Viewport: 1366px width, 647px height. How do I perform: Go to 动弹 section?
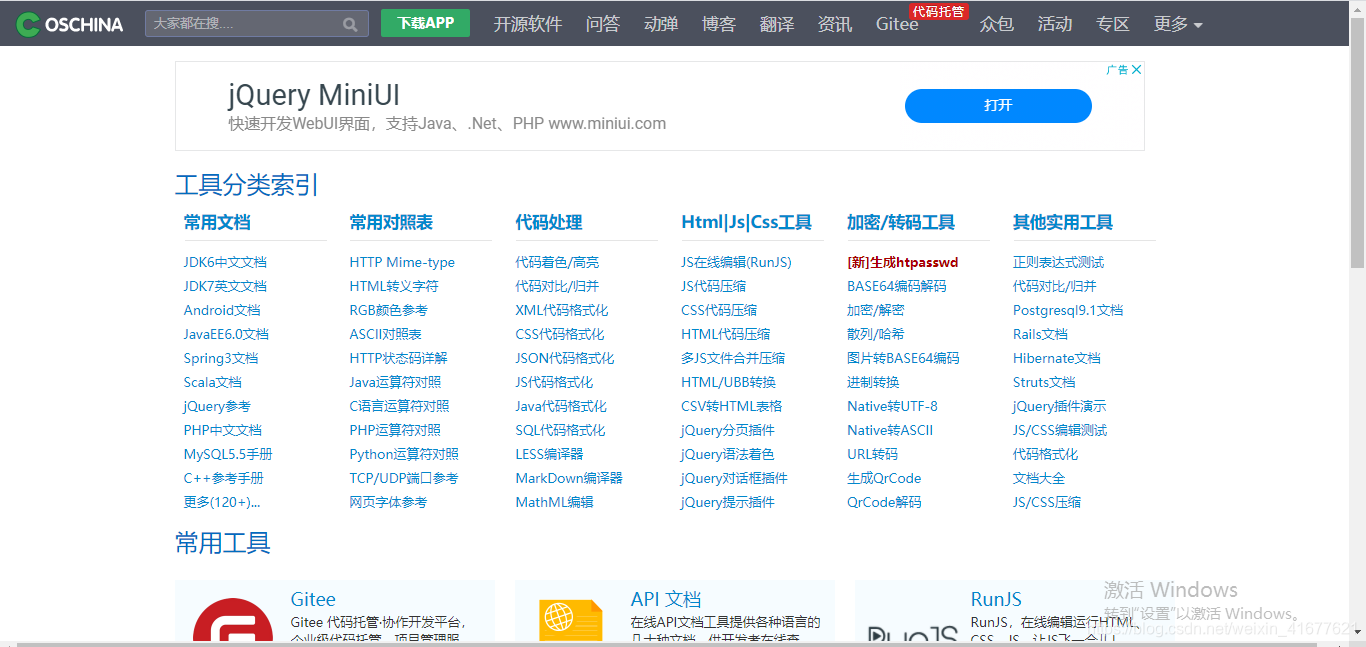coord(661,24)
